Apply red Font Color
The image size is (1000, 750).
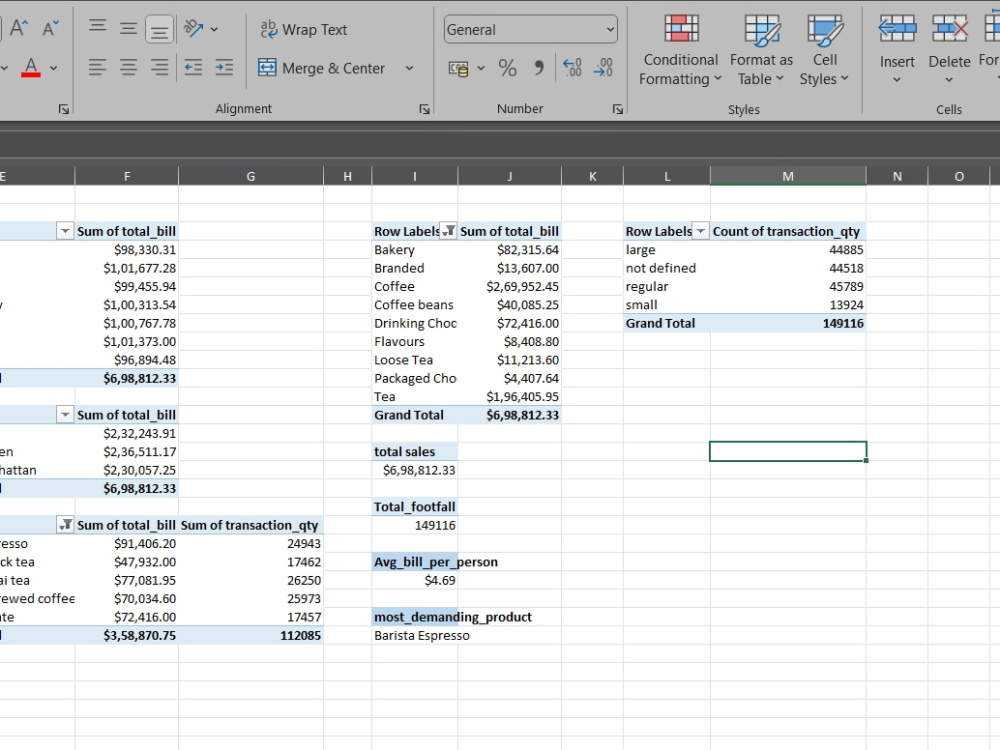pos(31,68)
